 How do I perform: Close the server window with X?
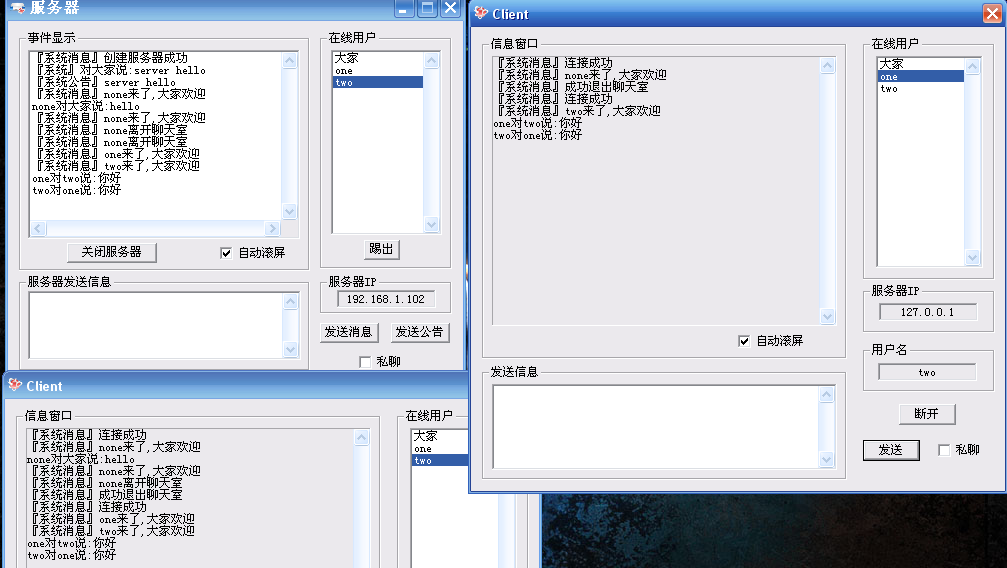point(450,8)
